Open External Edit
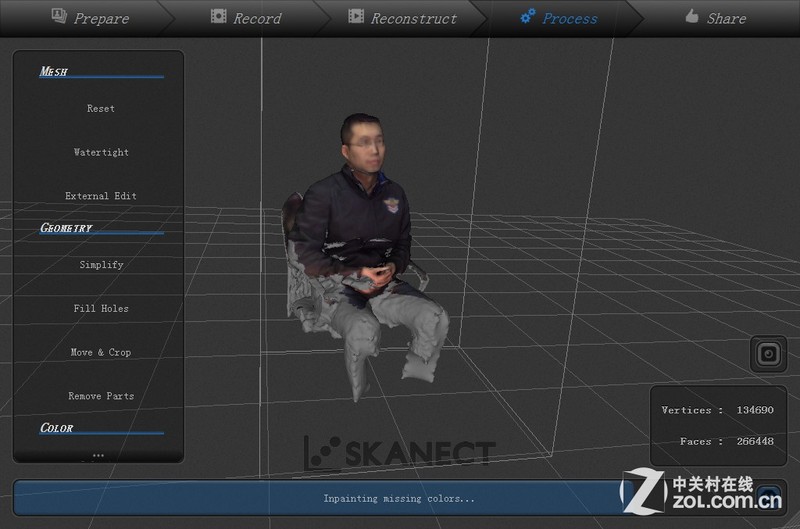800x529 pixels. pyautogui.click(x=101, y=196)
